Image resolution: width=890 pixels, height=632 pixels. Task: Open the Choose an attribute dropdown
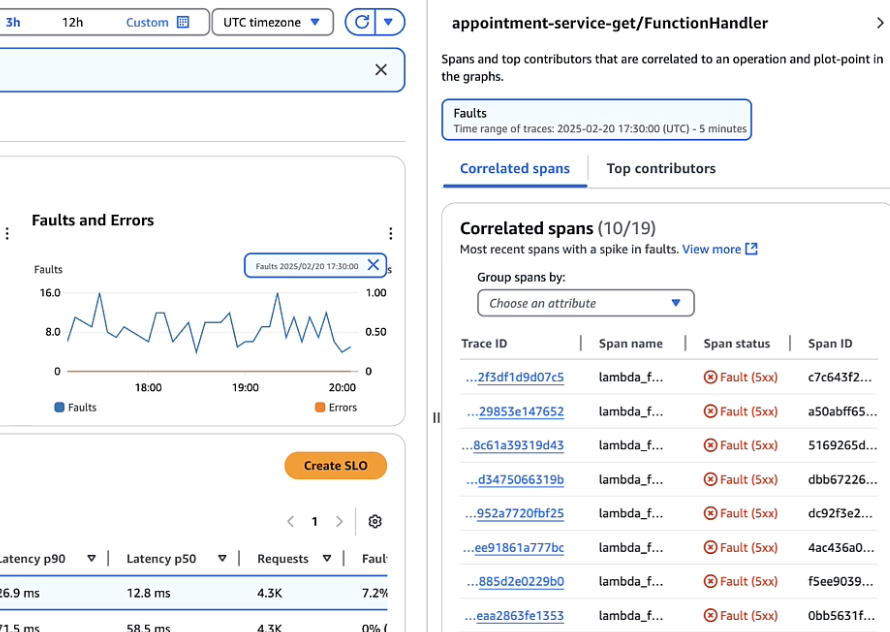click(585, 303)
